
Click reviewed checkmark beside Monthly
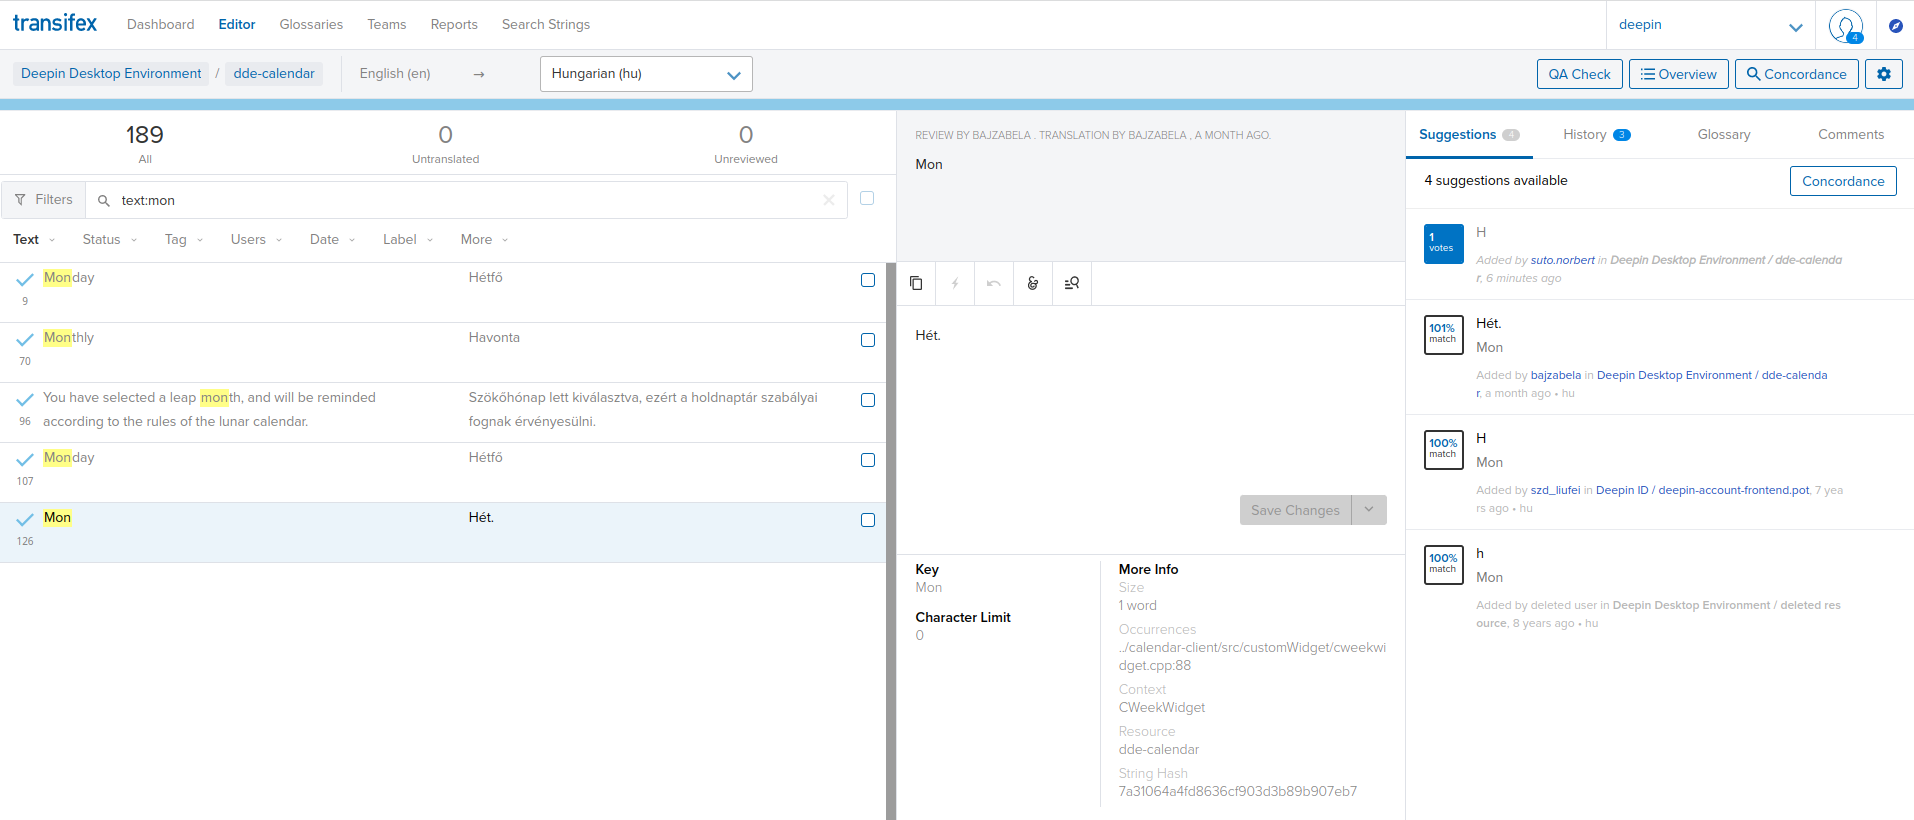pos(25,339)
